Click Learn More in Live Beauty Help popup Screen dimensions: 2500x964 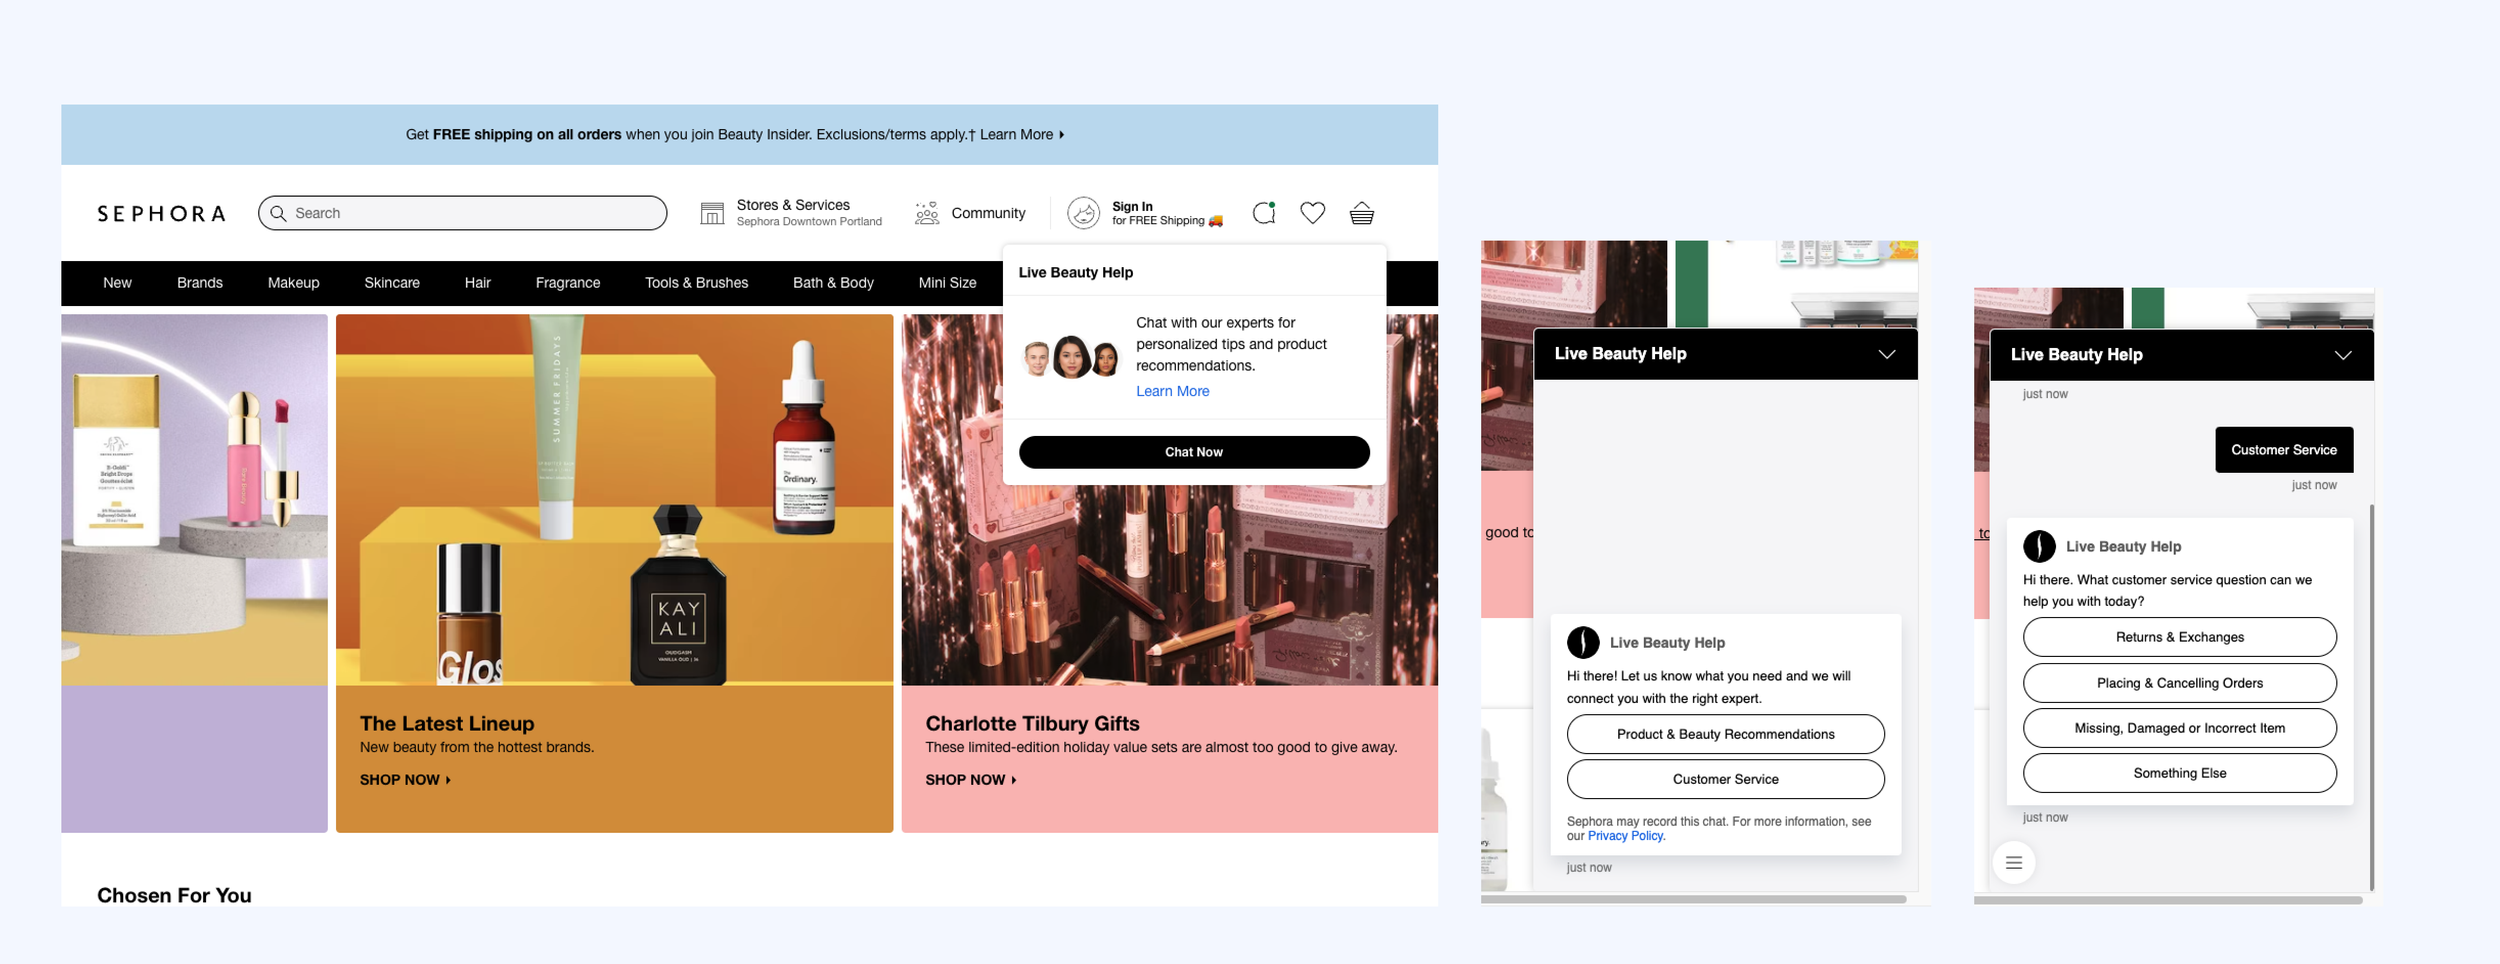coord(1172,391)
